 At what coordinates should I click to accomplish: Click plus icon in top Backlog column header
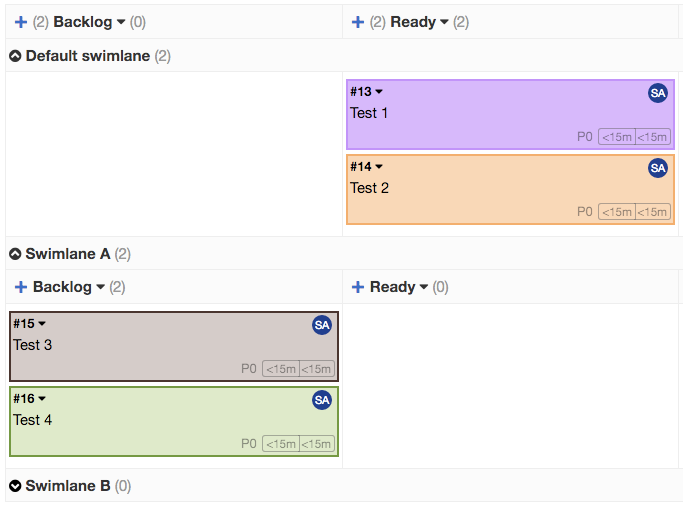(x=21, y=22)
